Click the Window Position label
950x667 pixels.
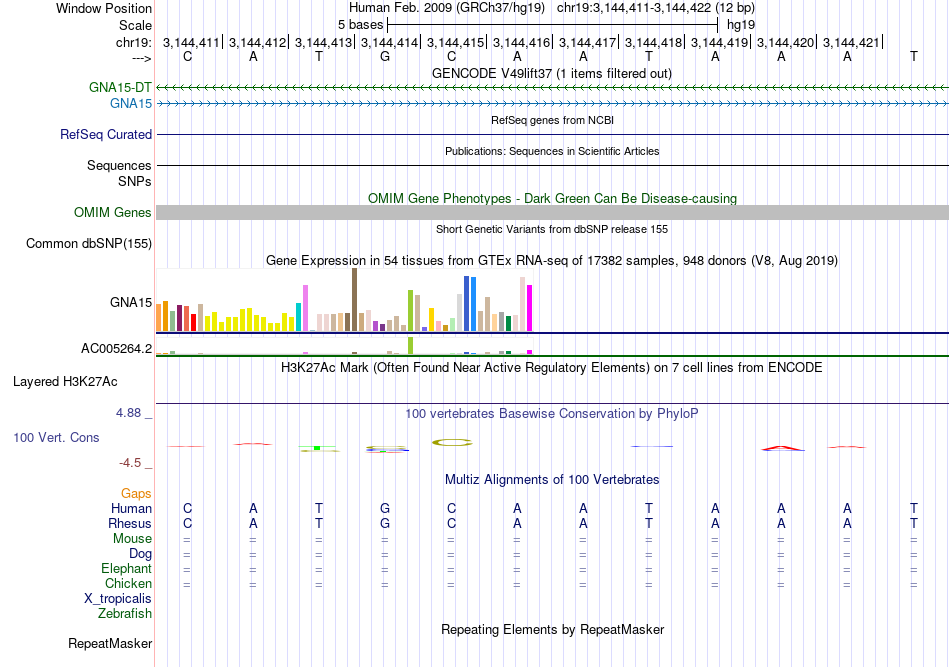104,8
